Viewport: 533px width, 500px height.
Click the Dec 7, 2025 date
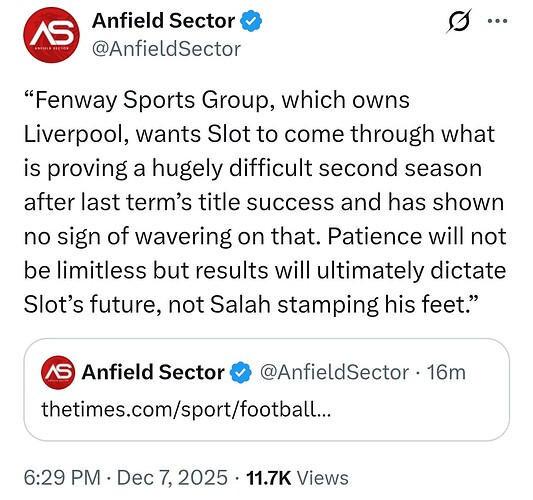pyautogui.click(x=172, y=478)
